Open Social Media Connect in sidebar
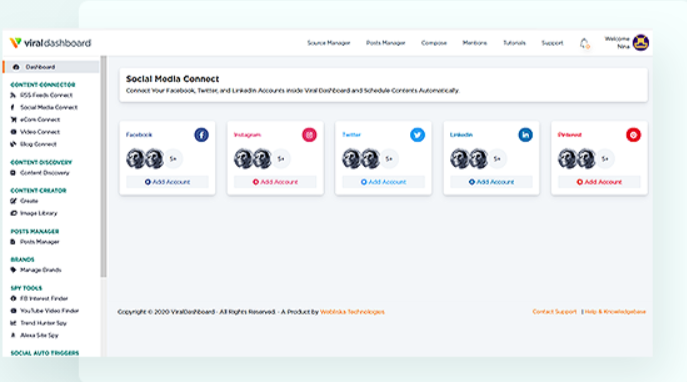This screenshot has height=382, width=687. click(48, 107)
